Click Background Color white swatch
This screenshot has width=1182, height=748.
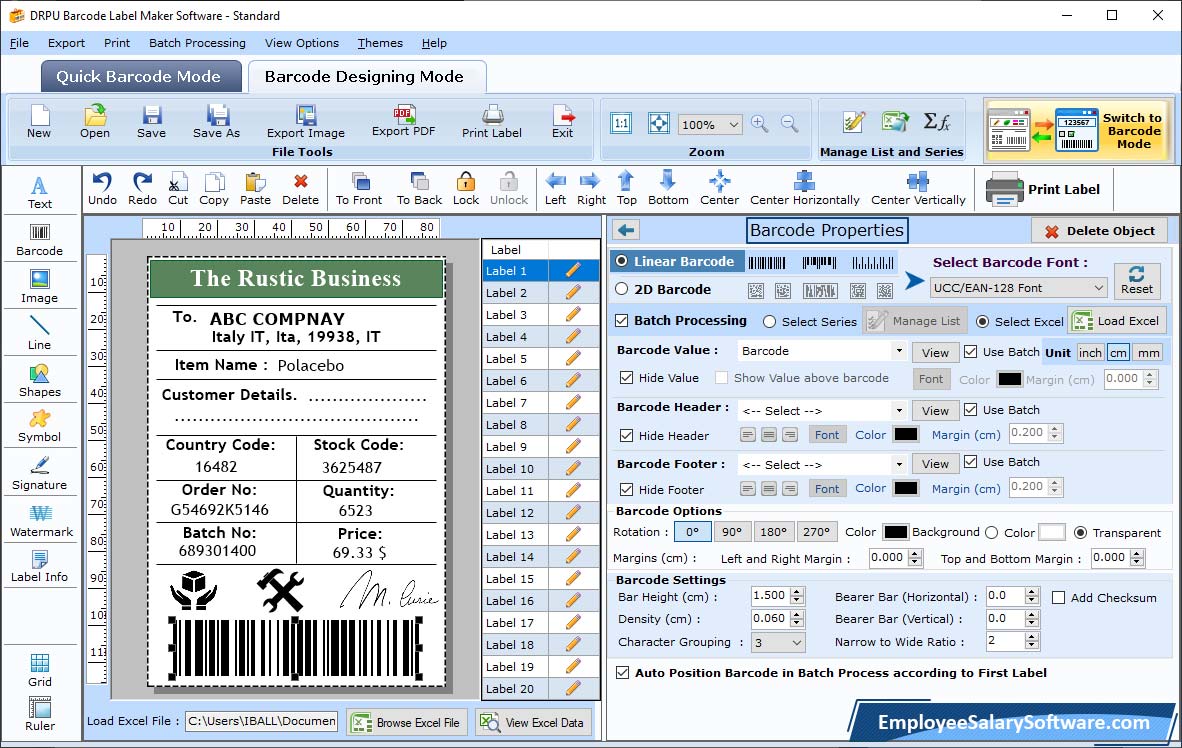(x=1052, y=532)
